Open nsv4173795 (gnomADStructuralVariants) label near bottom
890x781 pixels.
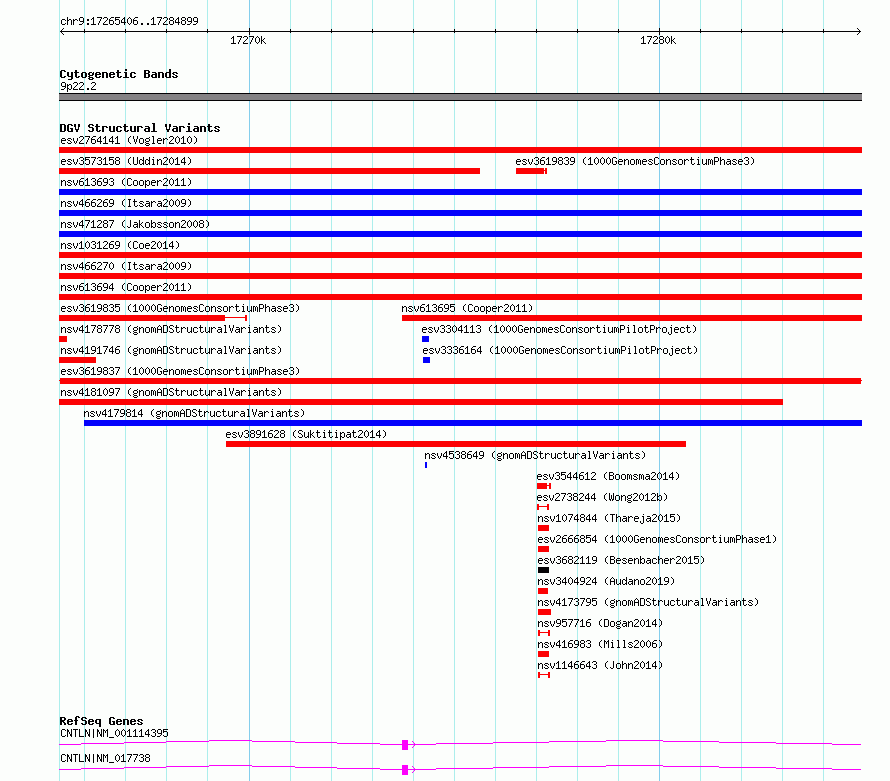pyautogui.click(x=648, y=602)
